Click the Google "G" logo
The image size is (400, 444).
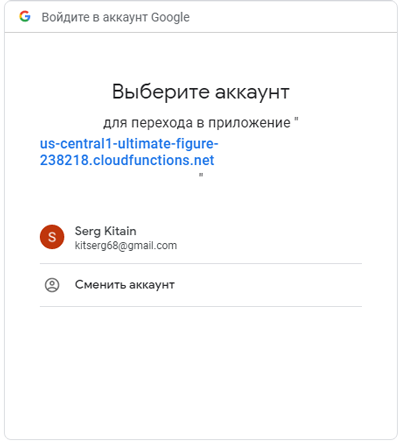pyautogui.click(x=25, y=16)
